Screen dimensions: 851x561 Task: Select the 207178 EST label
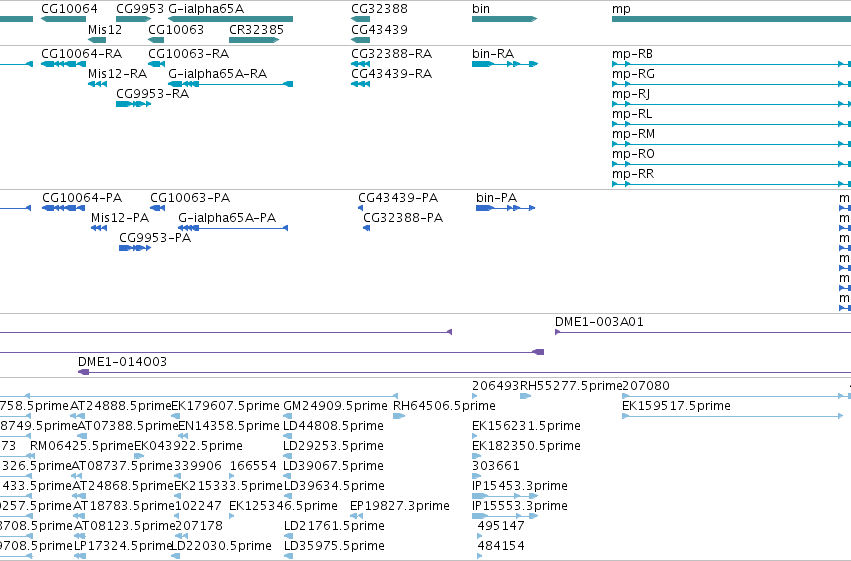point(199,526)
